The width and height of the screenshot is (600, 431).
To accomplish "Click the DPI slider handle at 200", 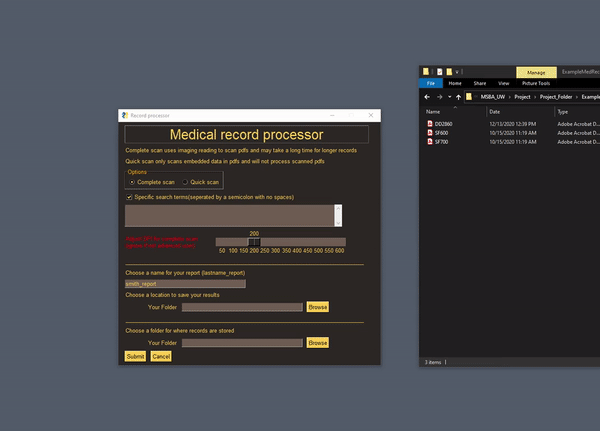I will [x=254, y=242].
